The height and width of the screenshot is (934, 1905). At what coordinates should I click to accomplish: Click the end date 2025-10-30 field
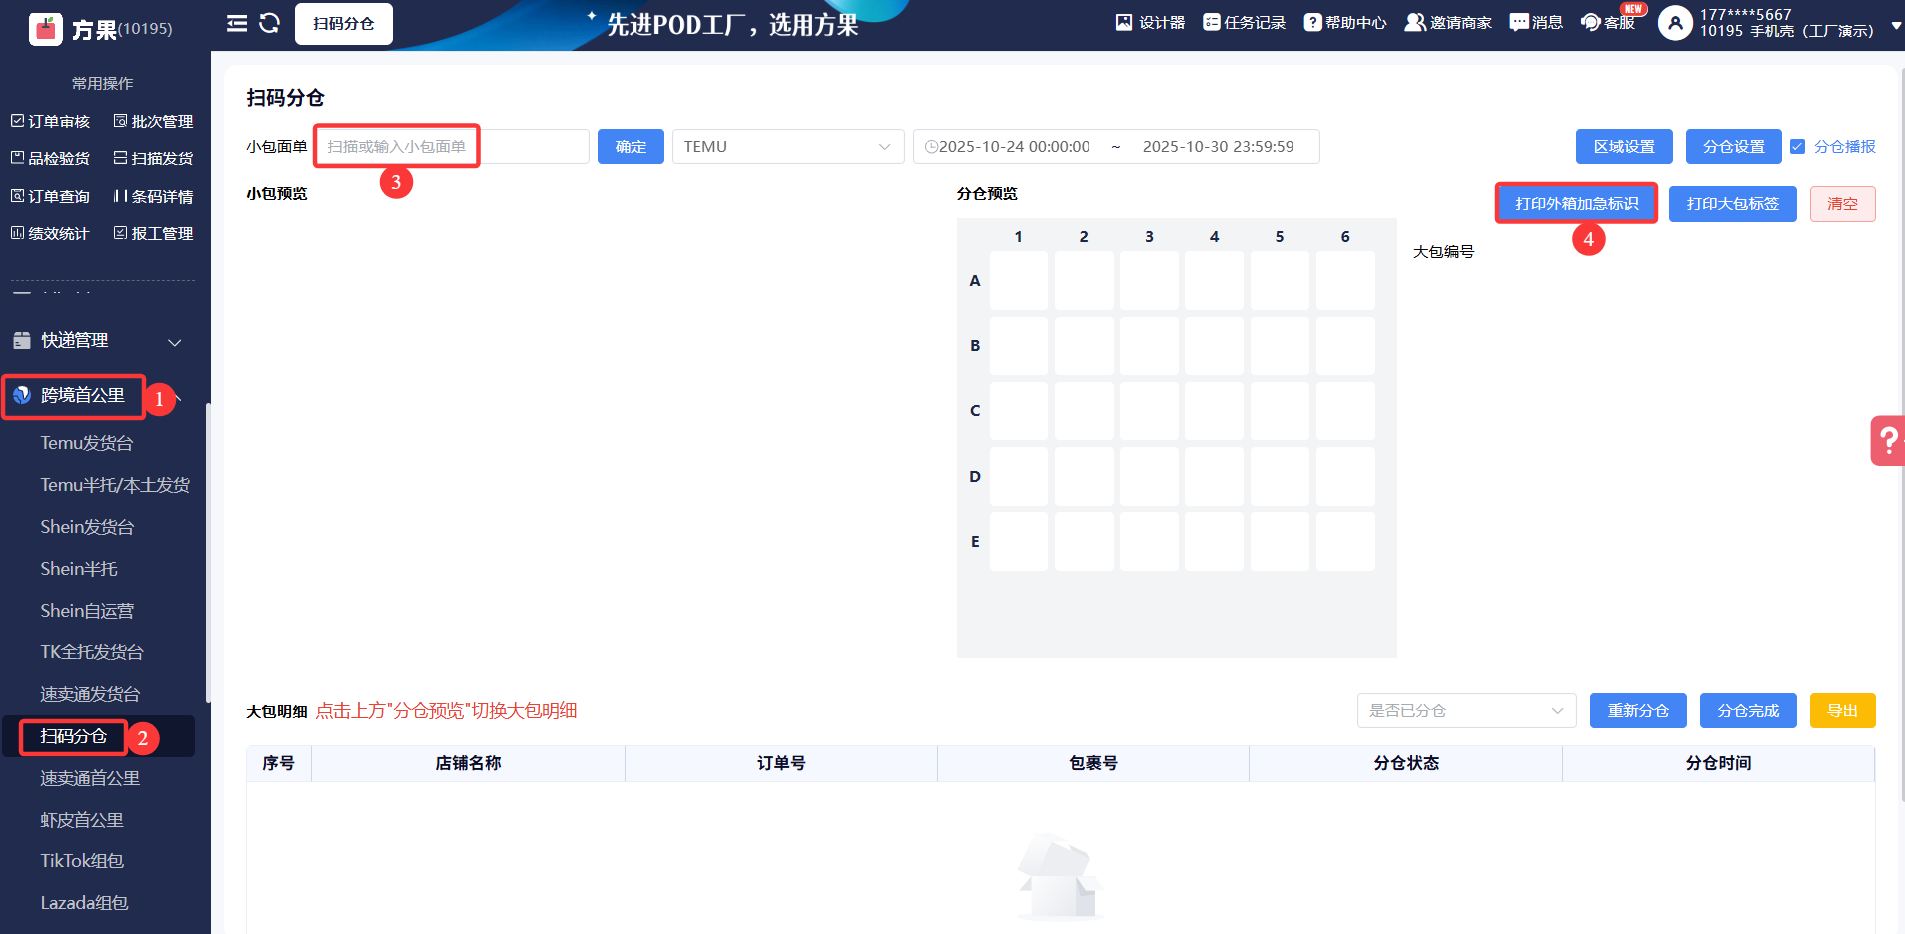tap(1218, 147)
